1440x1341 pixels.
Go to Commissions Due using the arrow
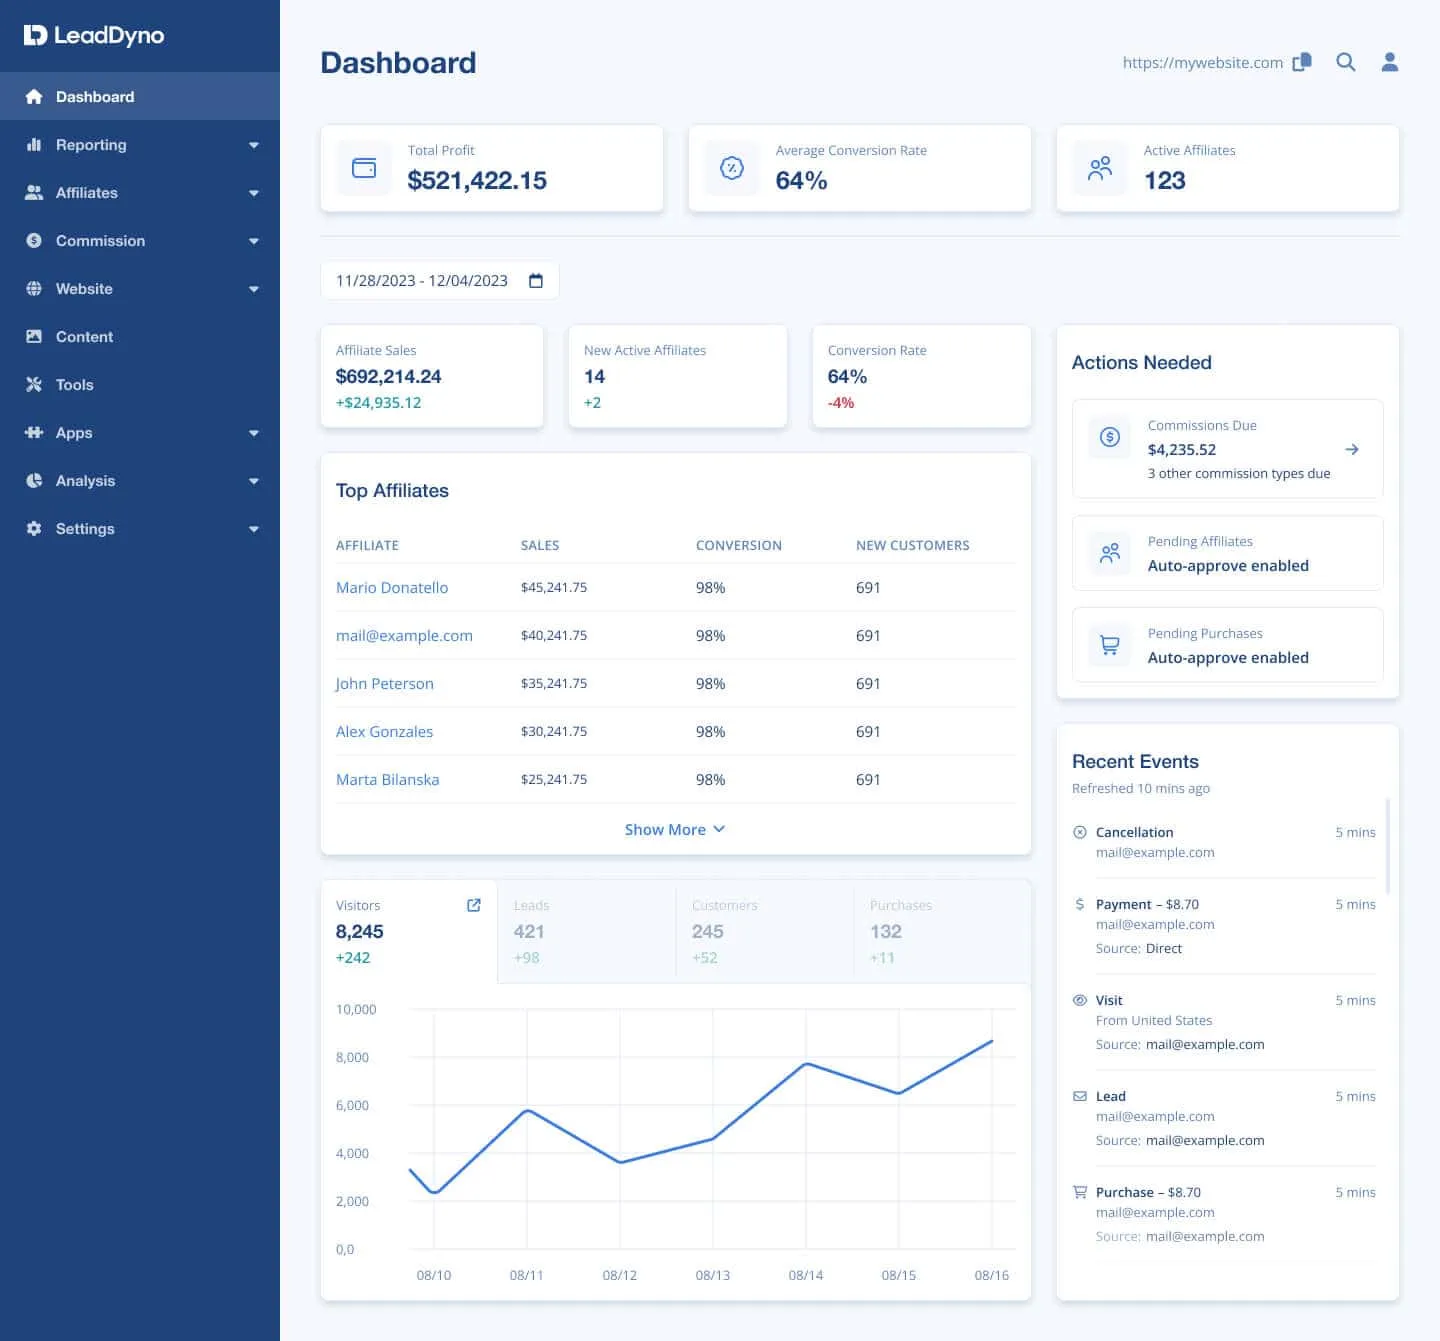pos(1352,449)
